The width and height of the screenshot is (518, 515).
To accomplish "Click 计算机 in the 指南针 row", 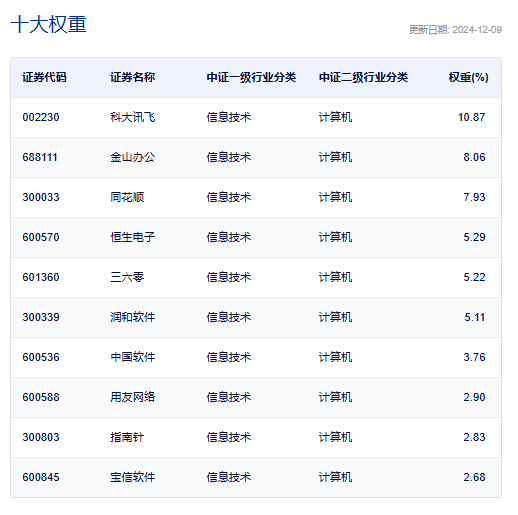I will (335, 437).
